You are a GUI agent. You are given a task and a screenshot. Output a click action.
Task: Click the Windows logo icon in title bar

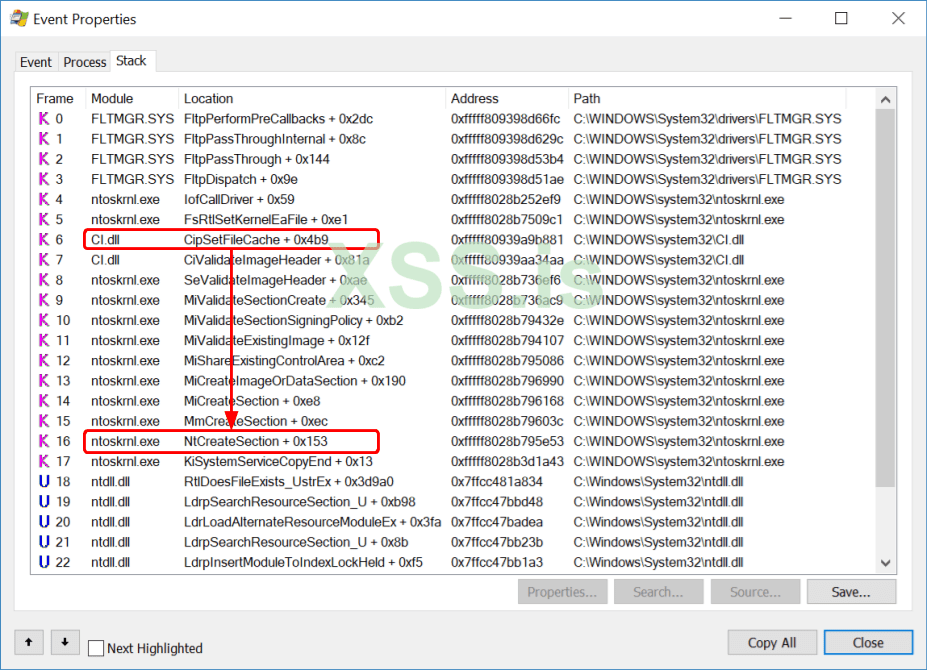coord(18,18)
